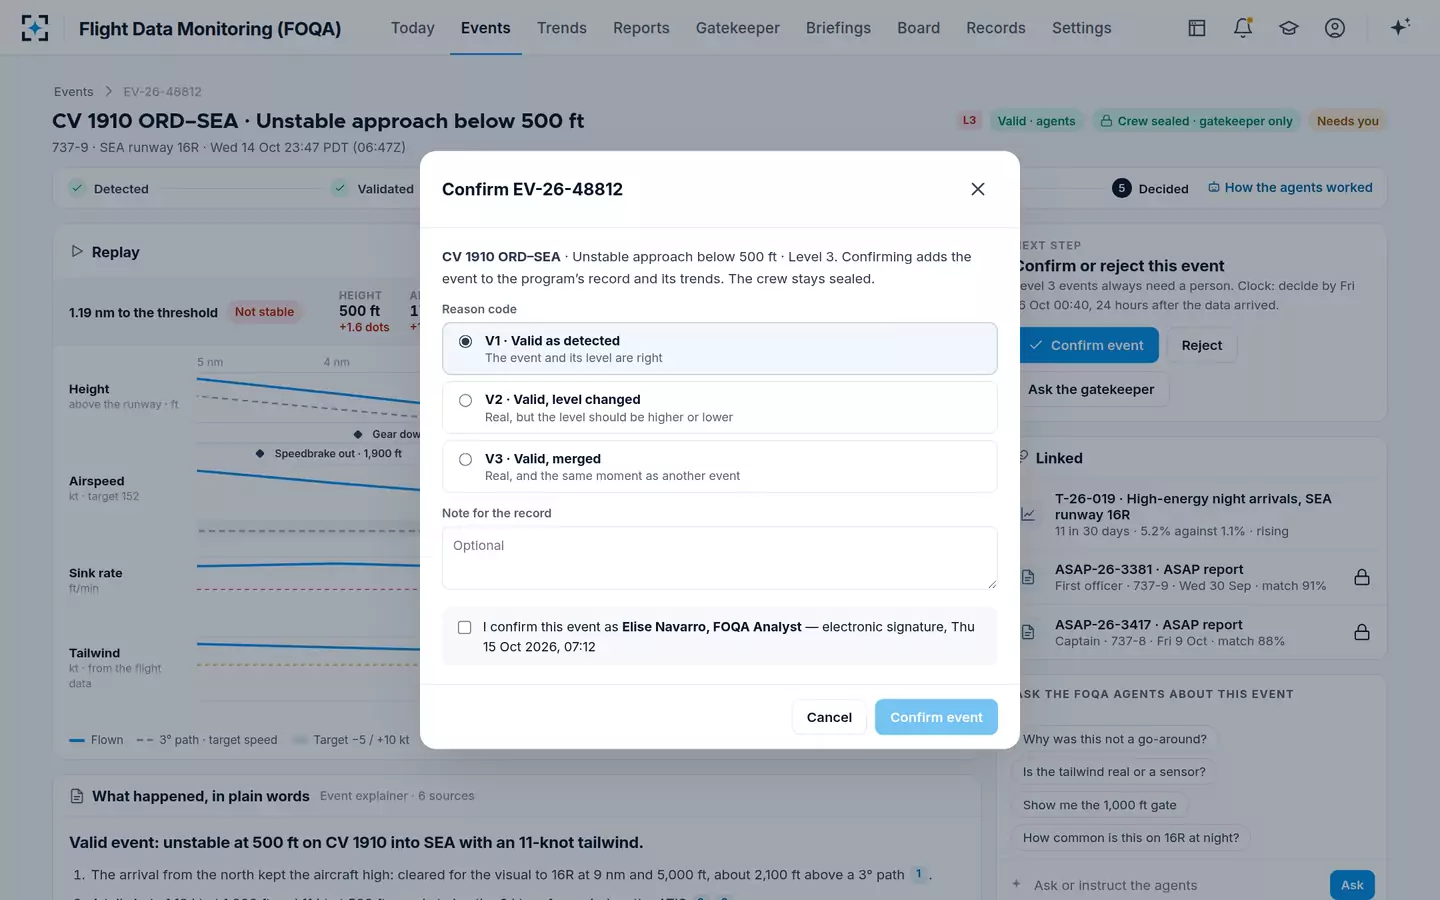Screen dimensions: 1440x900
Task: Open the AI sparkle assistant icon
Action: click(x=1400, y=27)
